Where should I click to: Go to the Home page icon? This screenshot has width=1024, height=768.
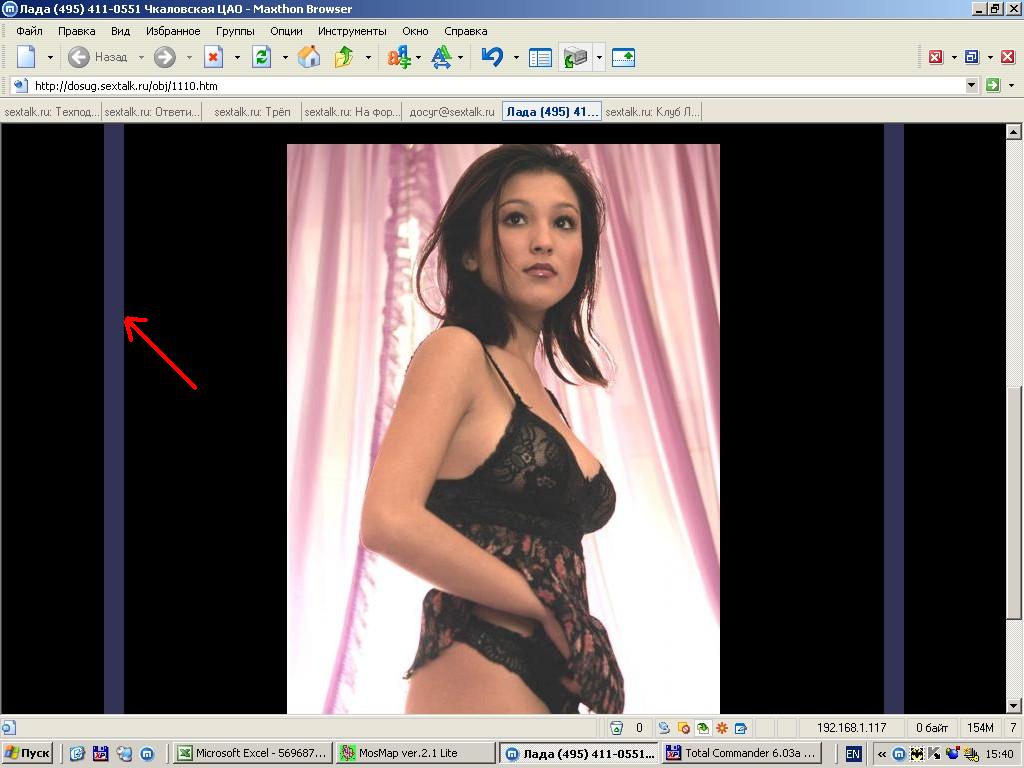(x=309, y=57)
